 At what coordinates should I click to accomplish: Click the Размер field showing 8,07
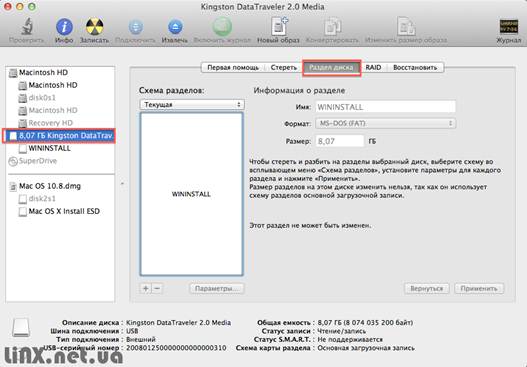pos(340,141)
